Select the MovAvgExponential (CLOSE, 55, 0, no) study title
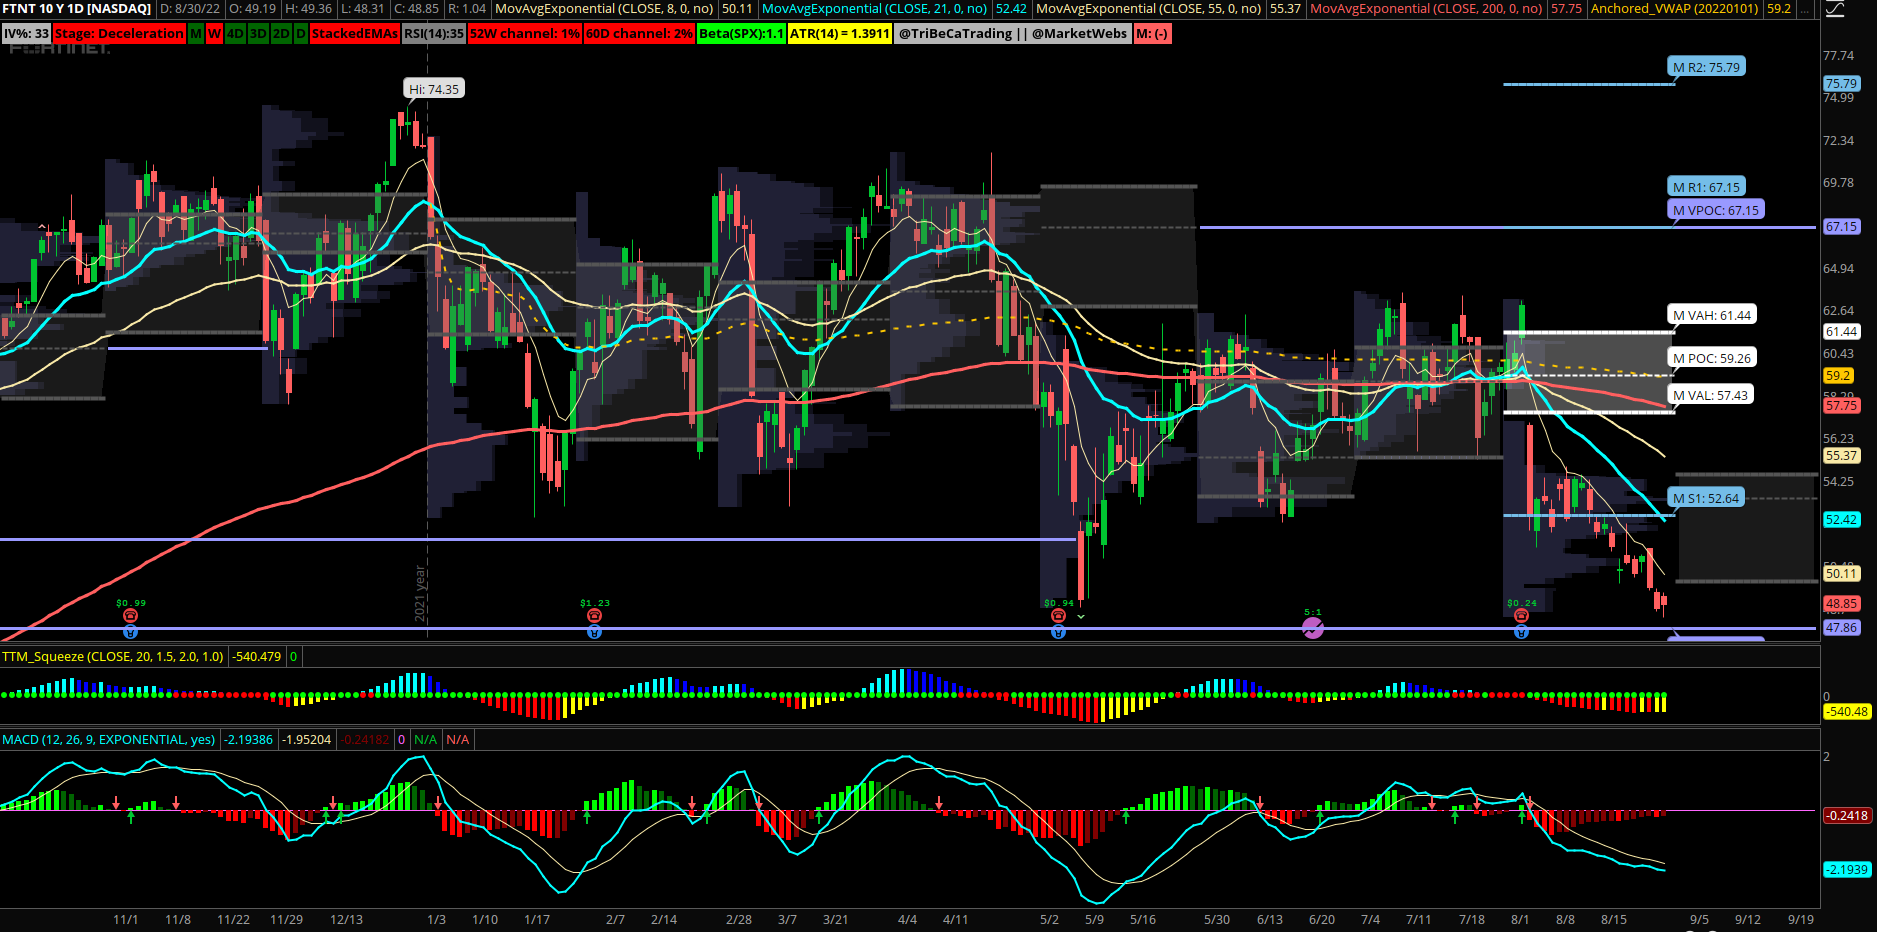Image resolution: width=1877 pixels, height=932 pixels. click(1148, 8)
